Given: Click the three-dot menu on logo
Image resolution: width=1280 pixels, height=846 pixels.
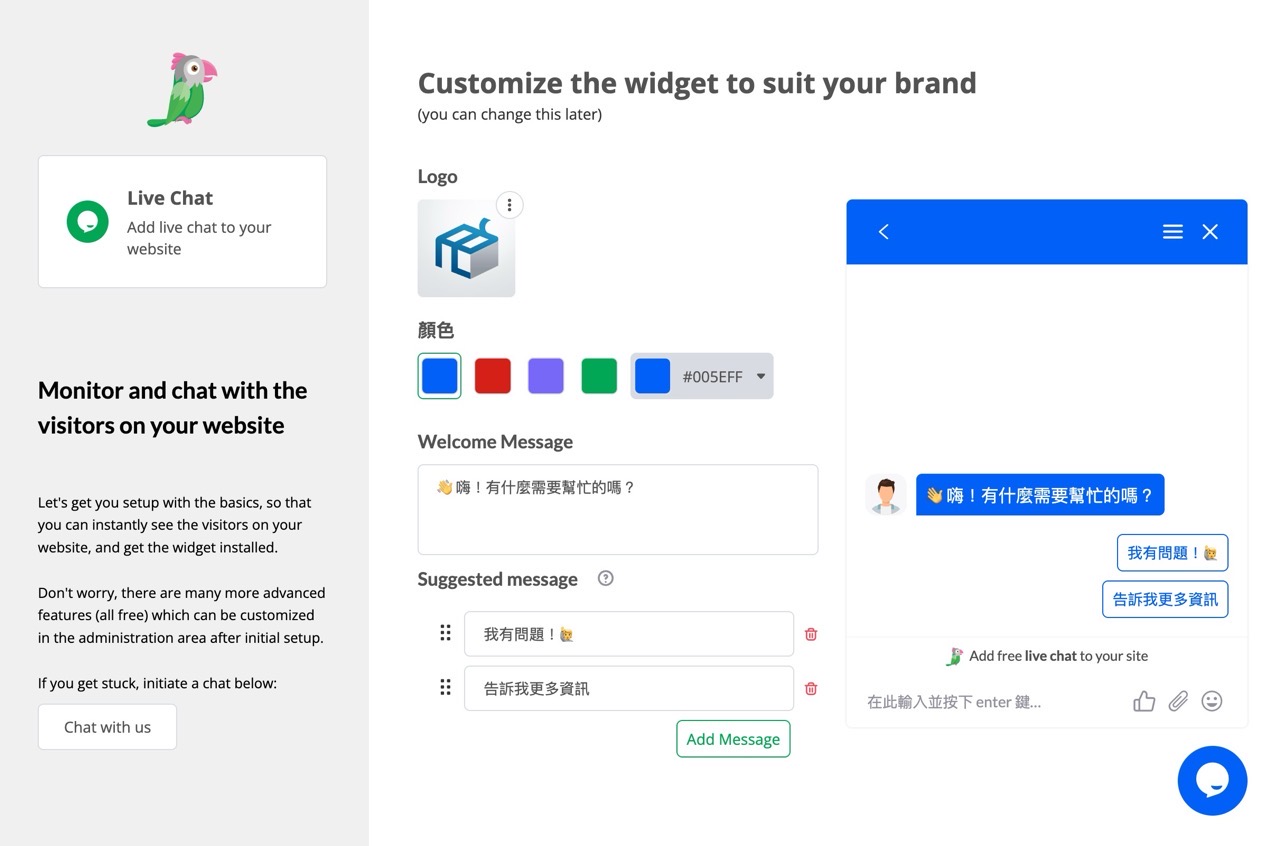Looking at the screenshot, I should pyautogui.click(x=509, y=205).
